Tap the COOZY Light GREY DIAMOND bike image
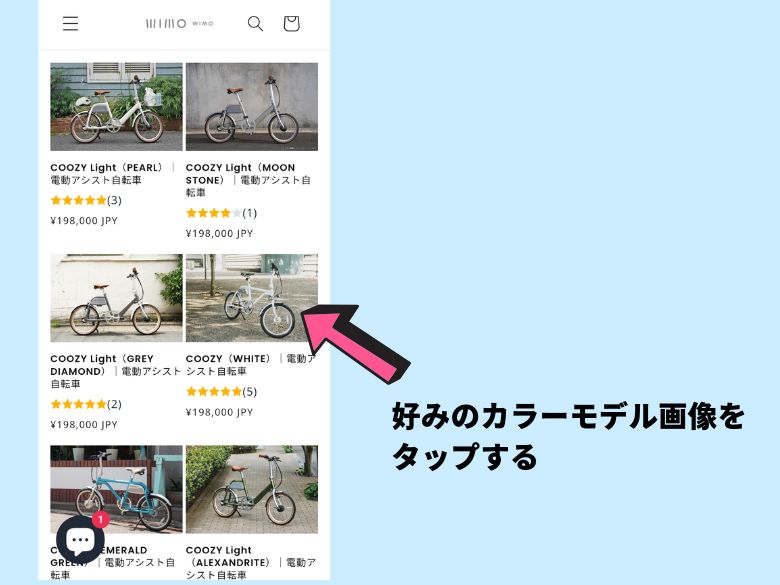Image resolution: width=780 pixels, height=585 pixels. 116,298
